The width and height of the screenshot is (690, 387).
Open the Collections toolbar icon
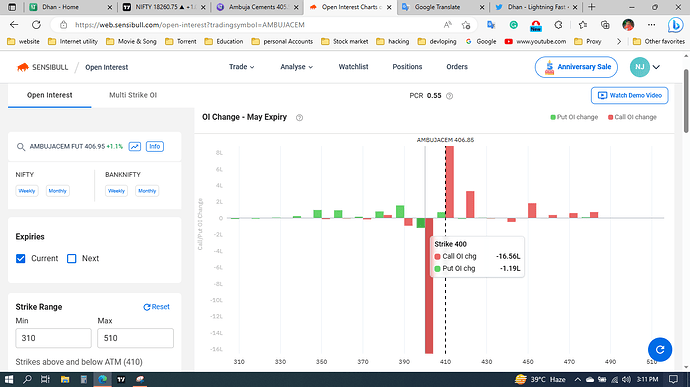click(605, 25)
